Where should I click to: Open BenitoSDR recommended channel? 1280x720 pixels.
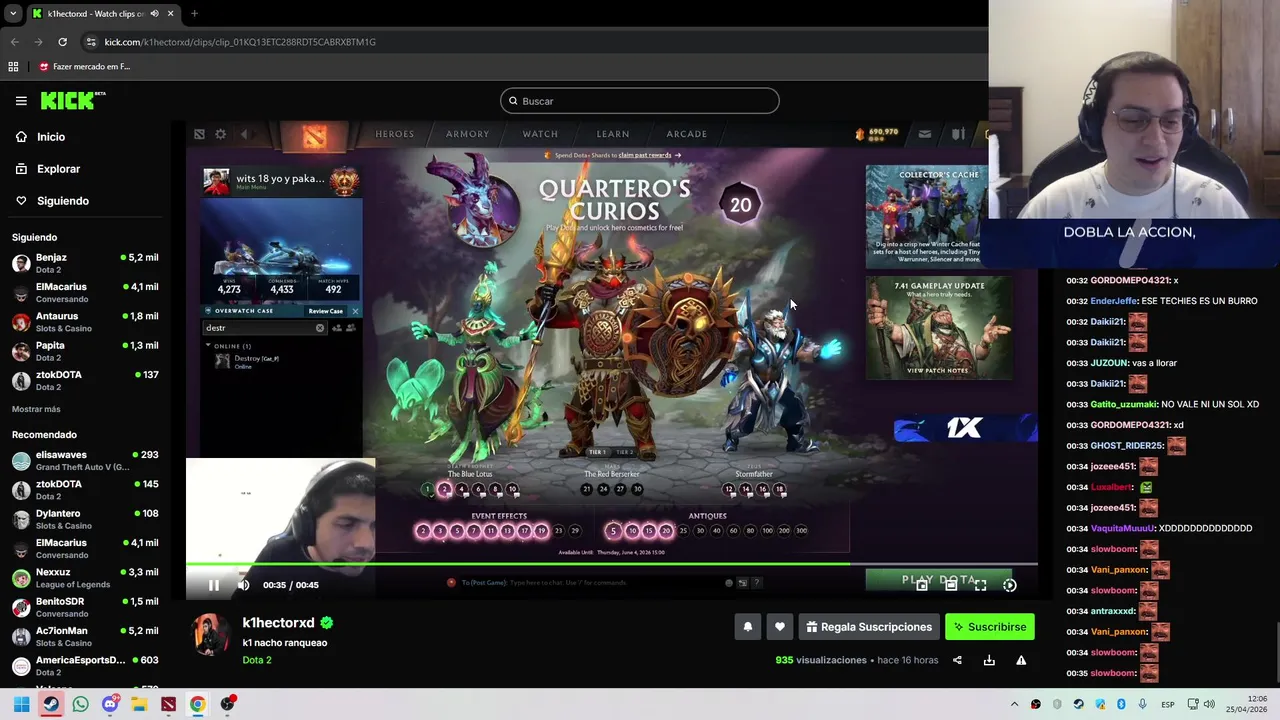tap(85, 607)
